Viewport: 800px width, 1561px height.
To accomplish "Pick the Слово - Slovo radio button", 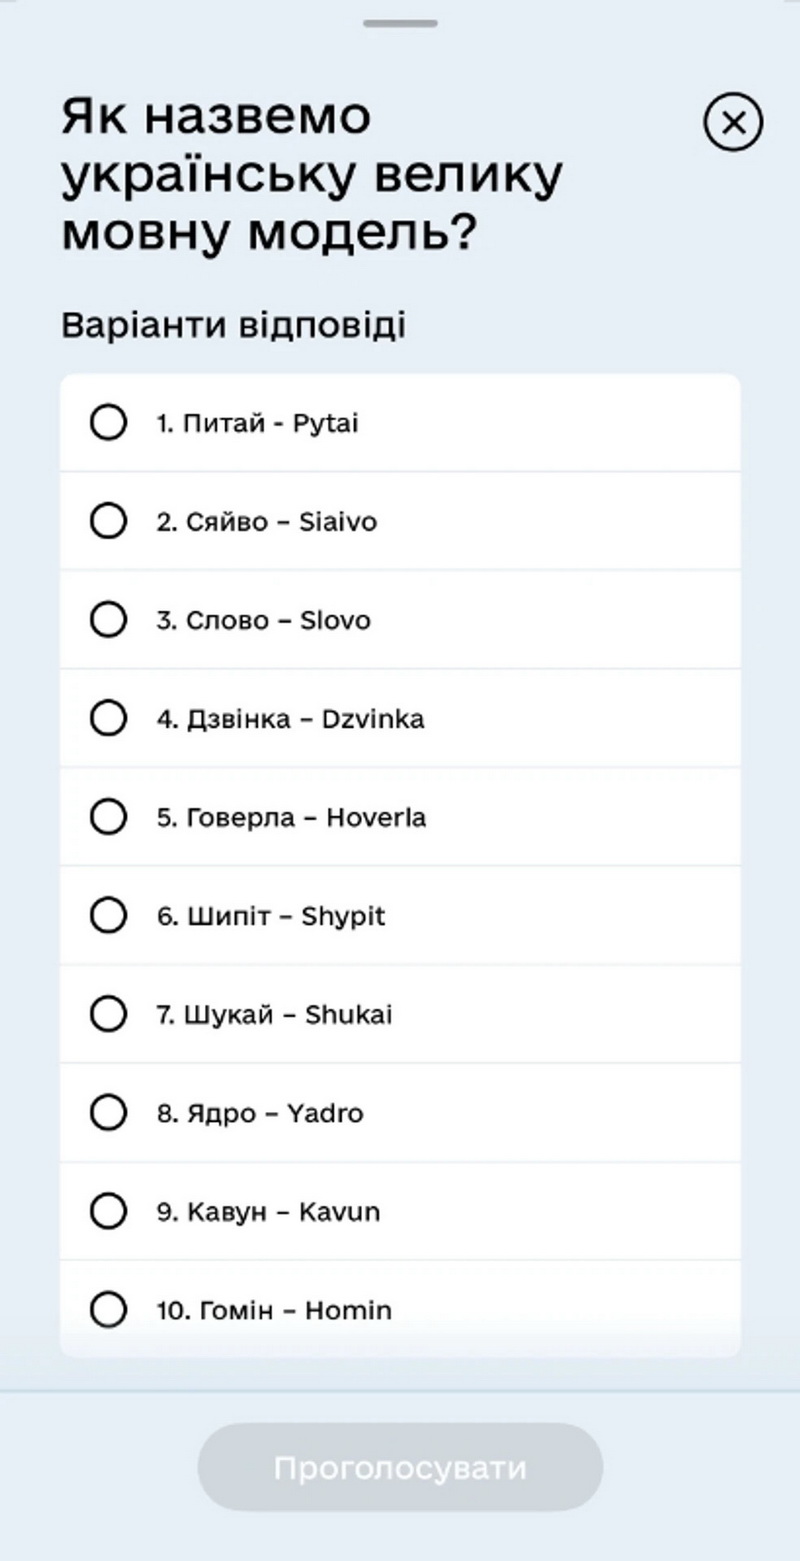I will pos(108,620).
